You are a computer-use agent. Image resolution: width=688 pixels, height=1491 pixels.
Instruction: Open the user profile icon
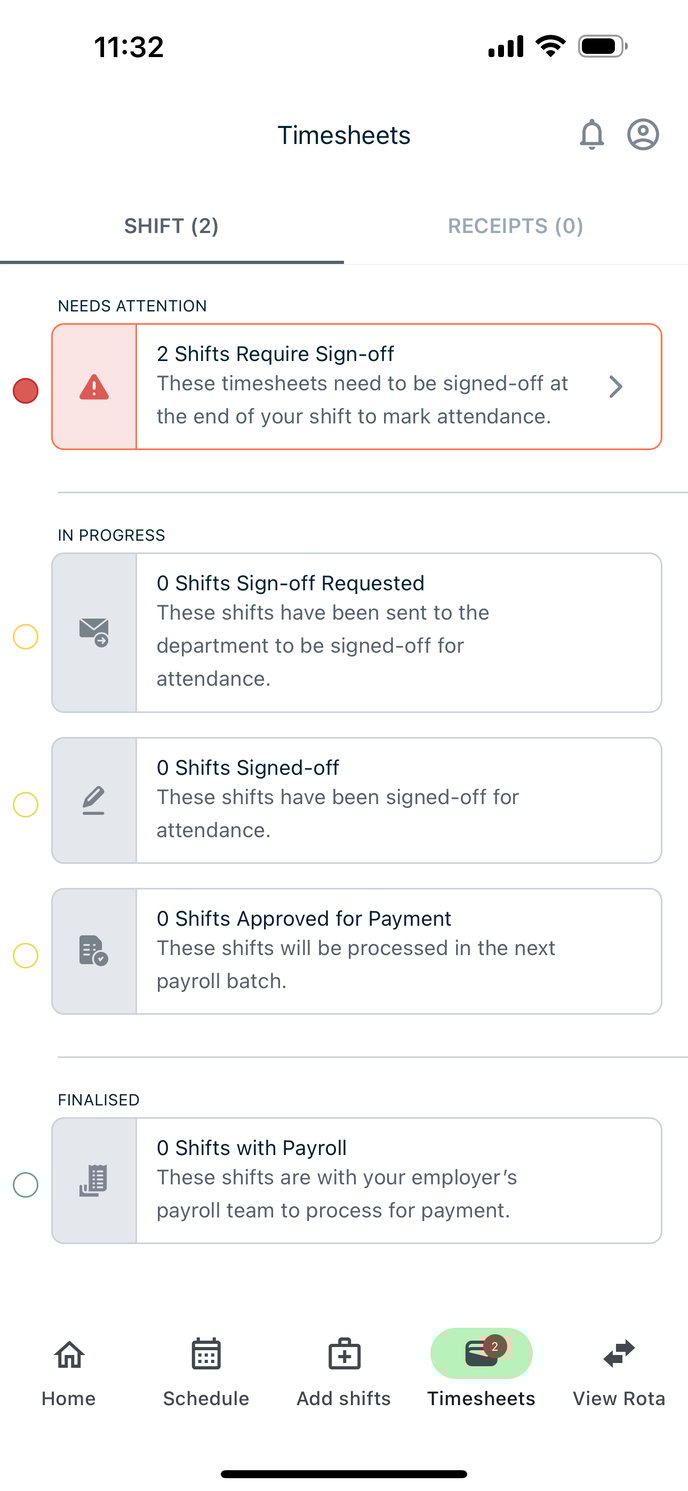tap(643, 135)
